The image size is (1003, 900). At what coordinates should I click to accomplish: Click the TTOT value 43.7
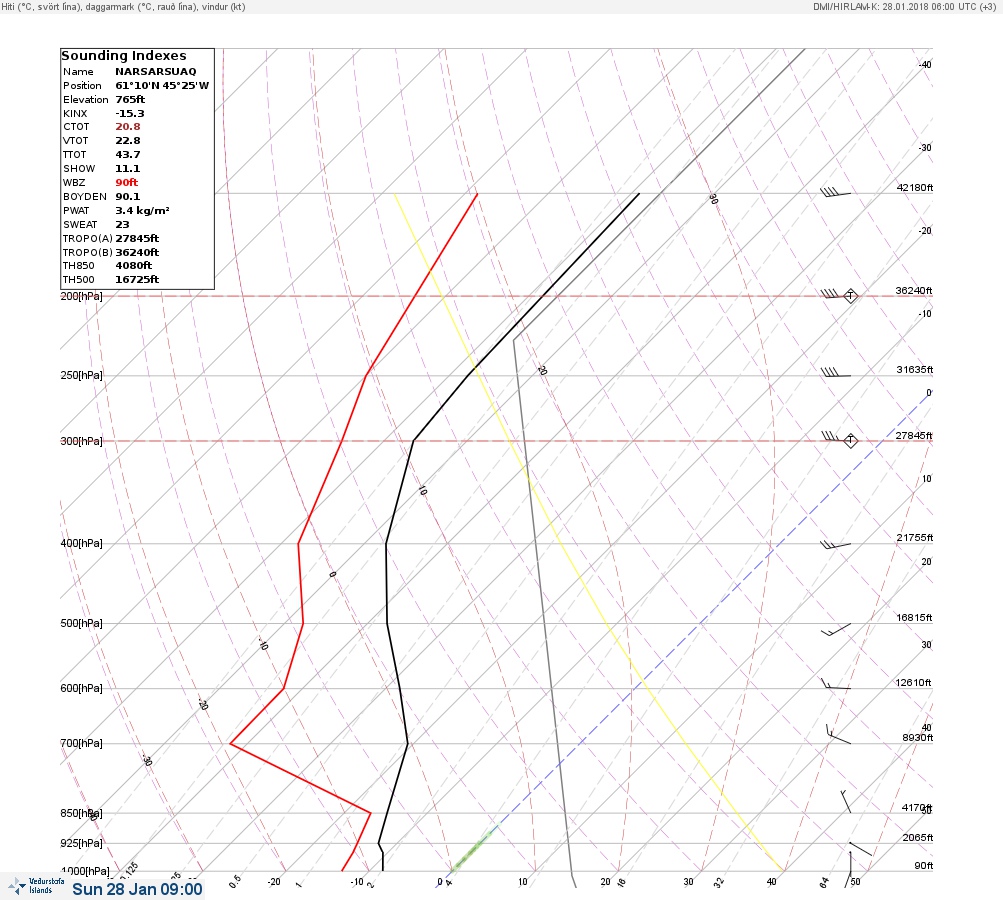pyautogui.click(x=128, y=155)
